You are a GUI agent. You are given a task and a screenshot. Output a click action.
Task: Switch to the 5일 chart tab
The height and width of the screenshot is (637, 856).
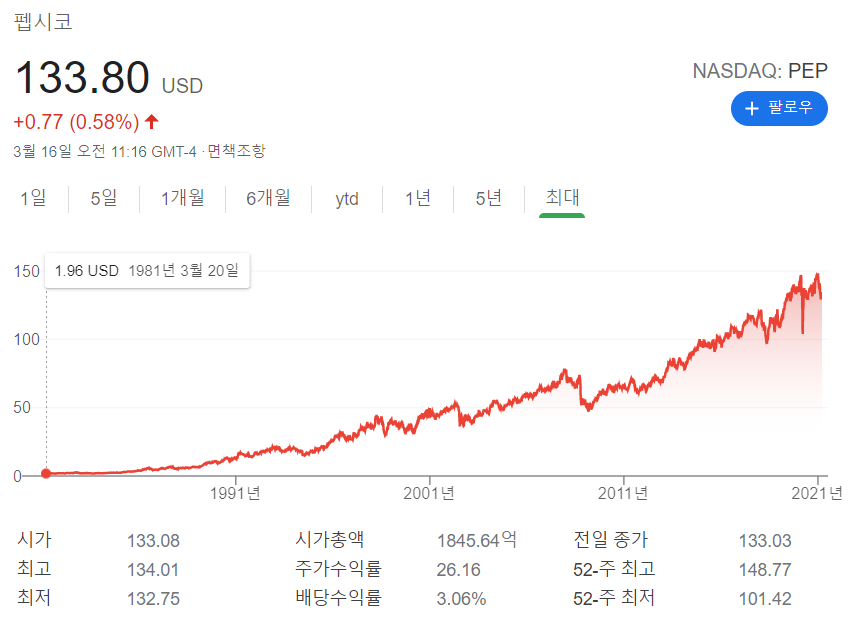104,198
